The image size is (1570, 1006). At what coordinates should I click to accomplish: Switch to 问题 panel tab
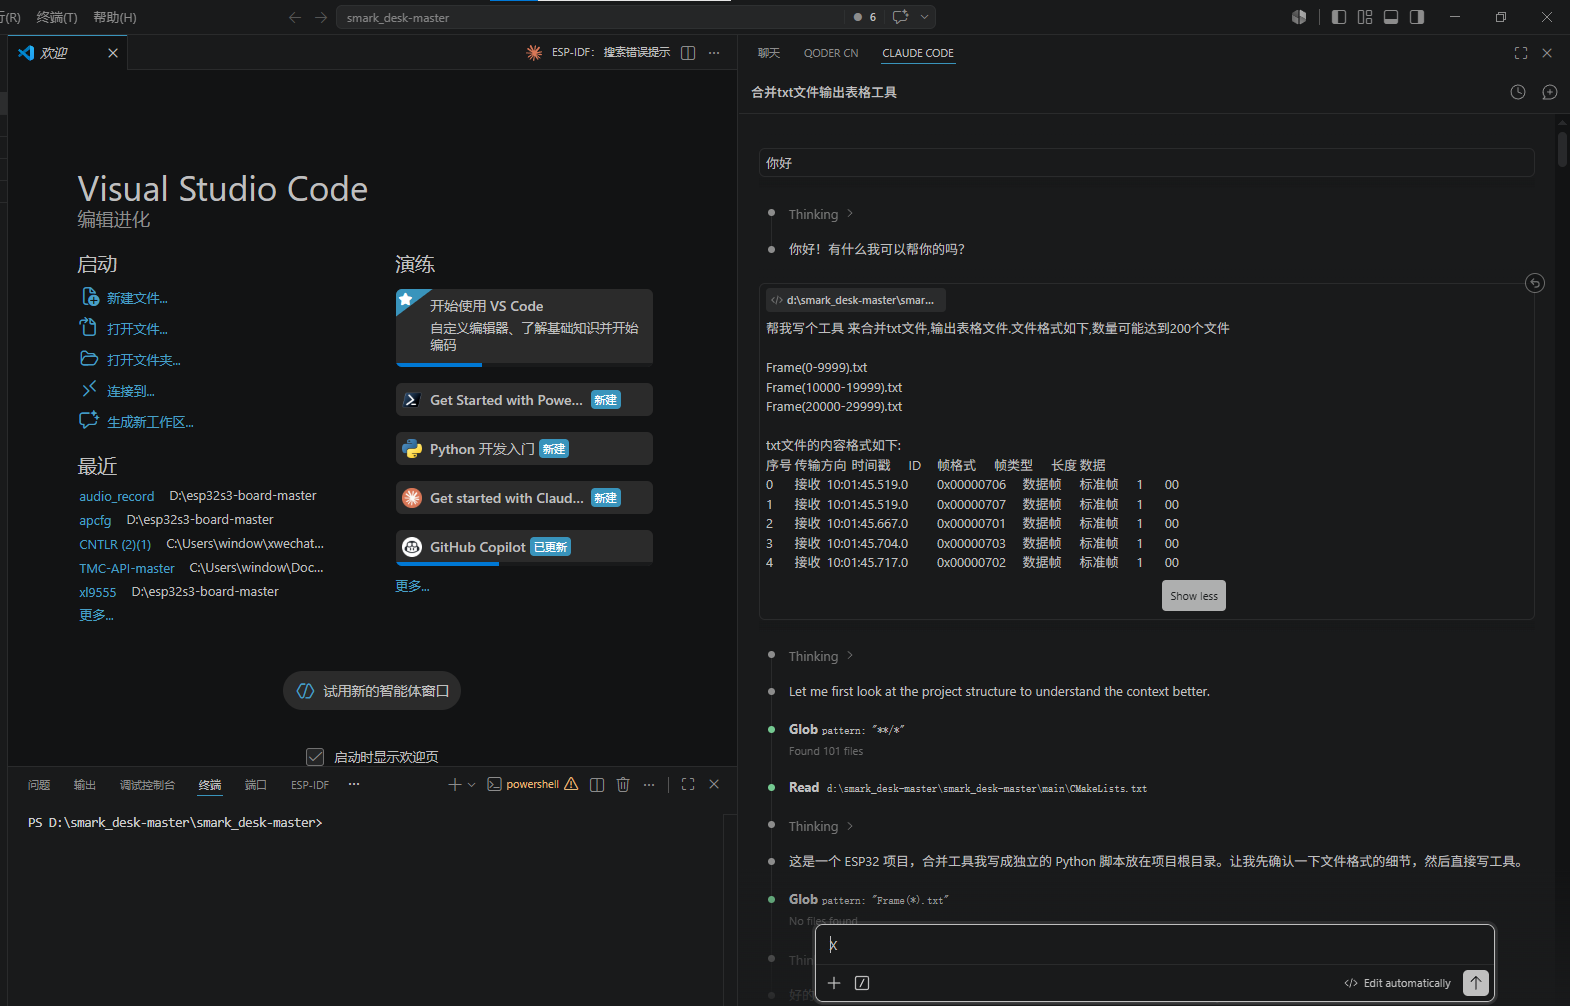39,785
